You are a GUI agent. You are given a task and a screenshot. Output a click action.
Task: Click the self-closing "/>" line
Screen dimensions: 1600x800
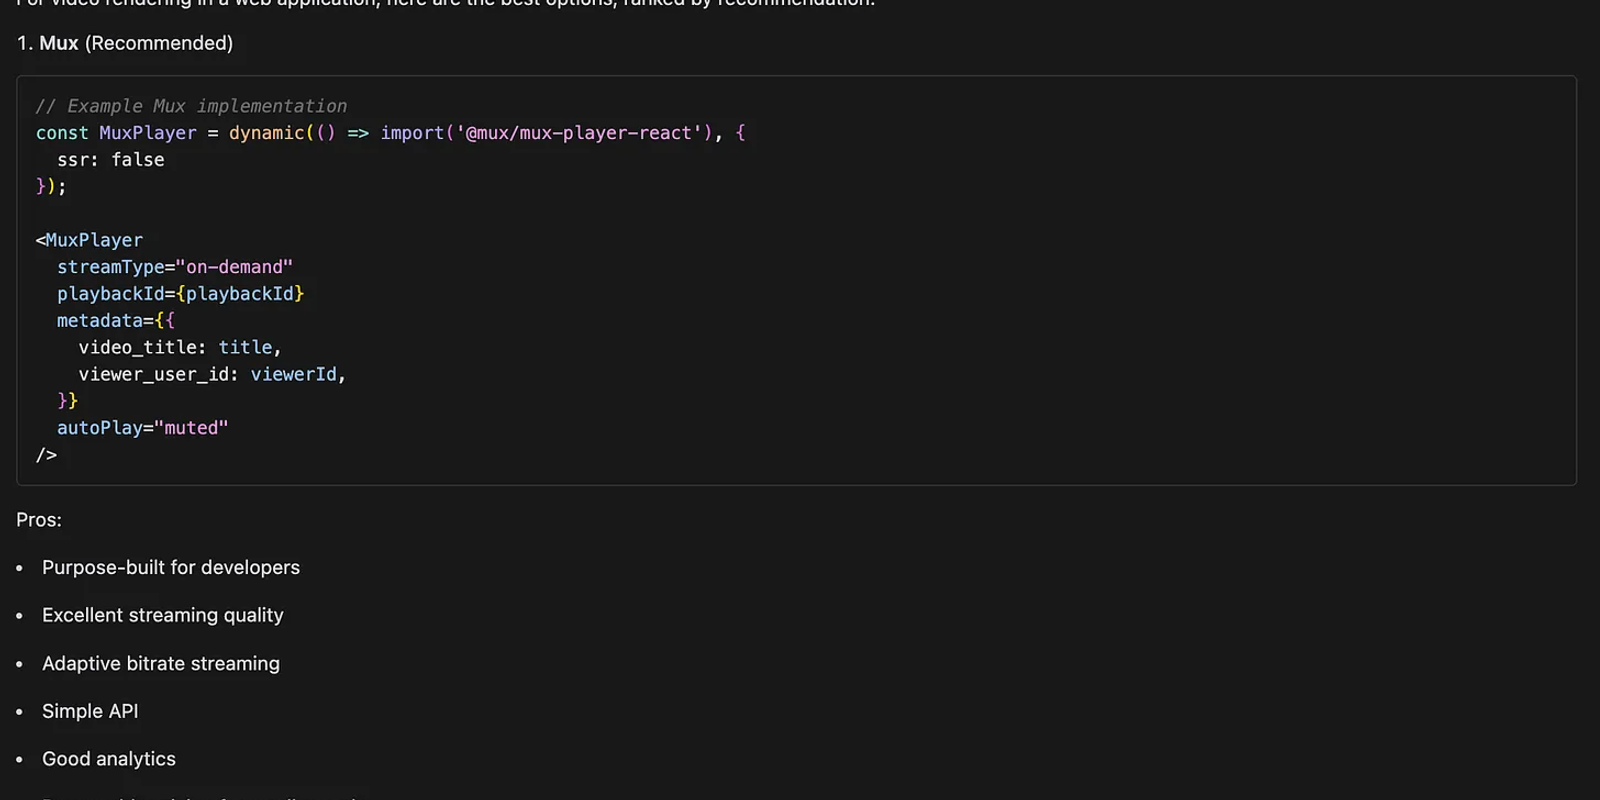pos(46,455)
